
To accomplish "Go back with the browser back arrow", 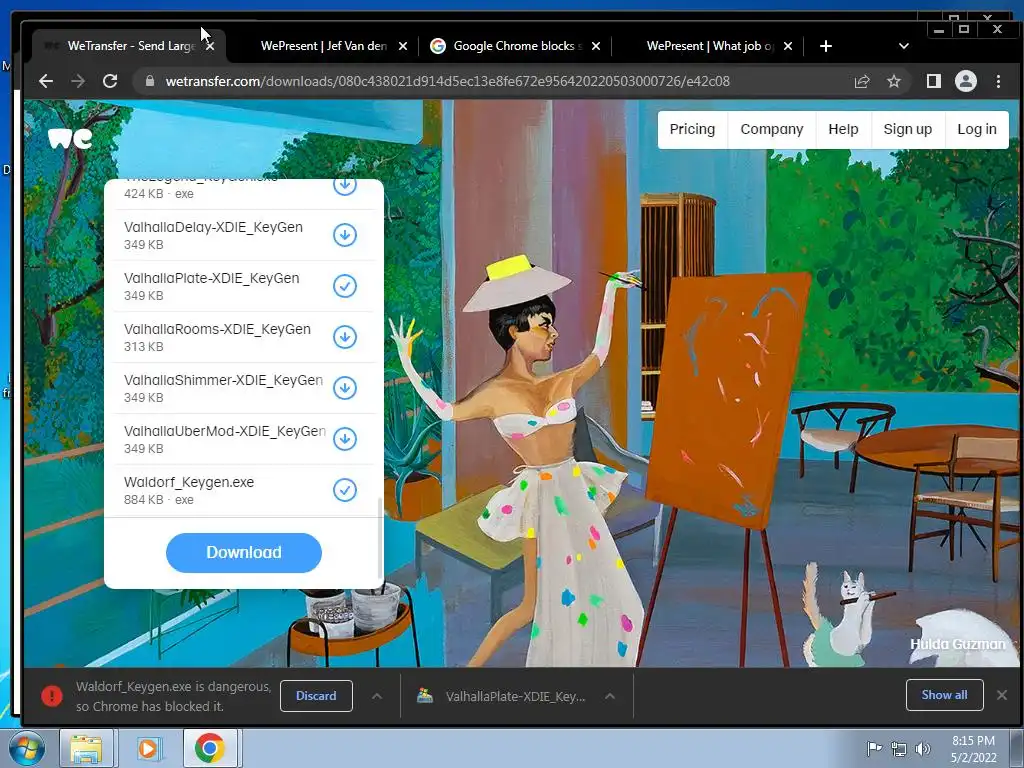I will point(46,81).
